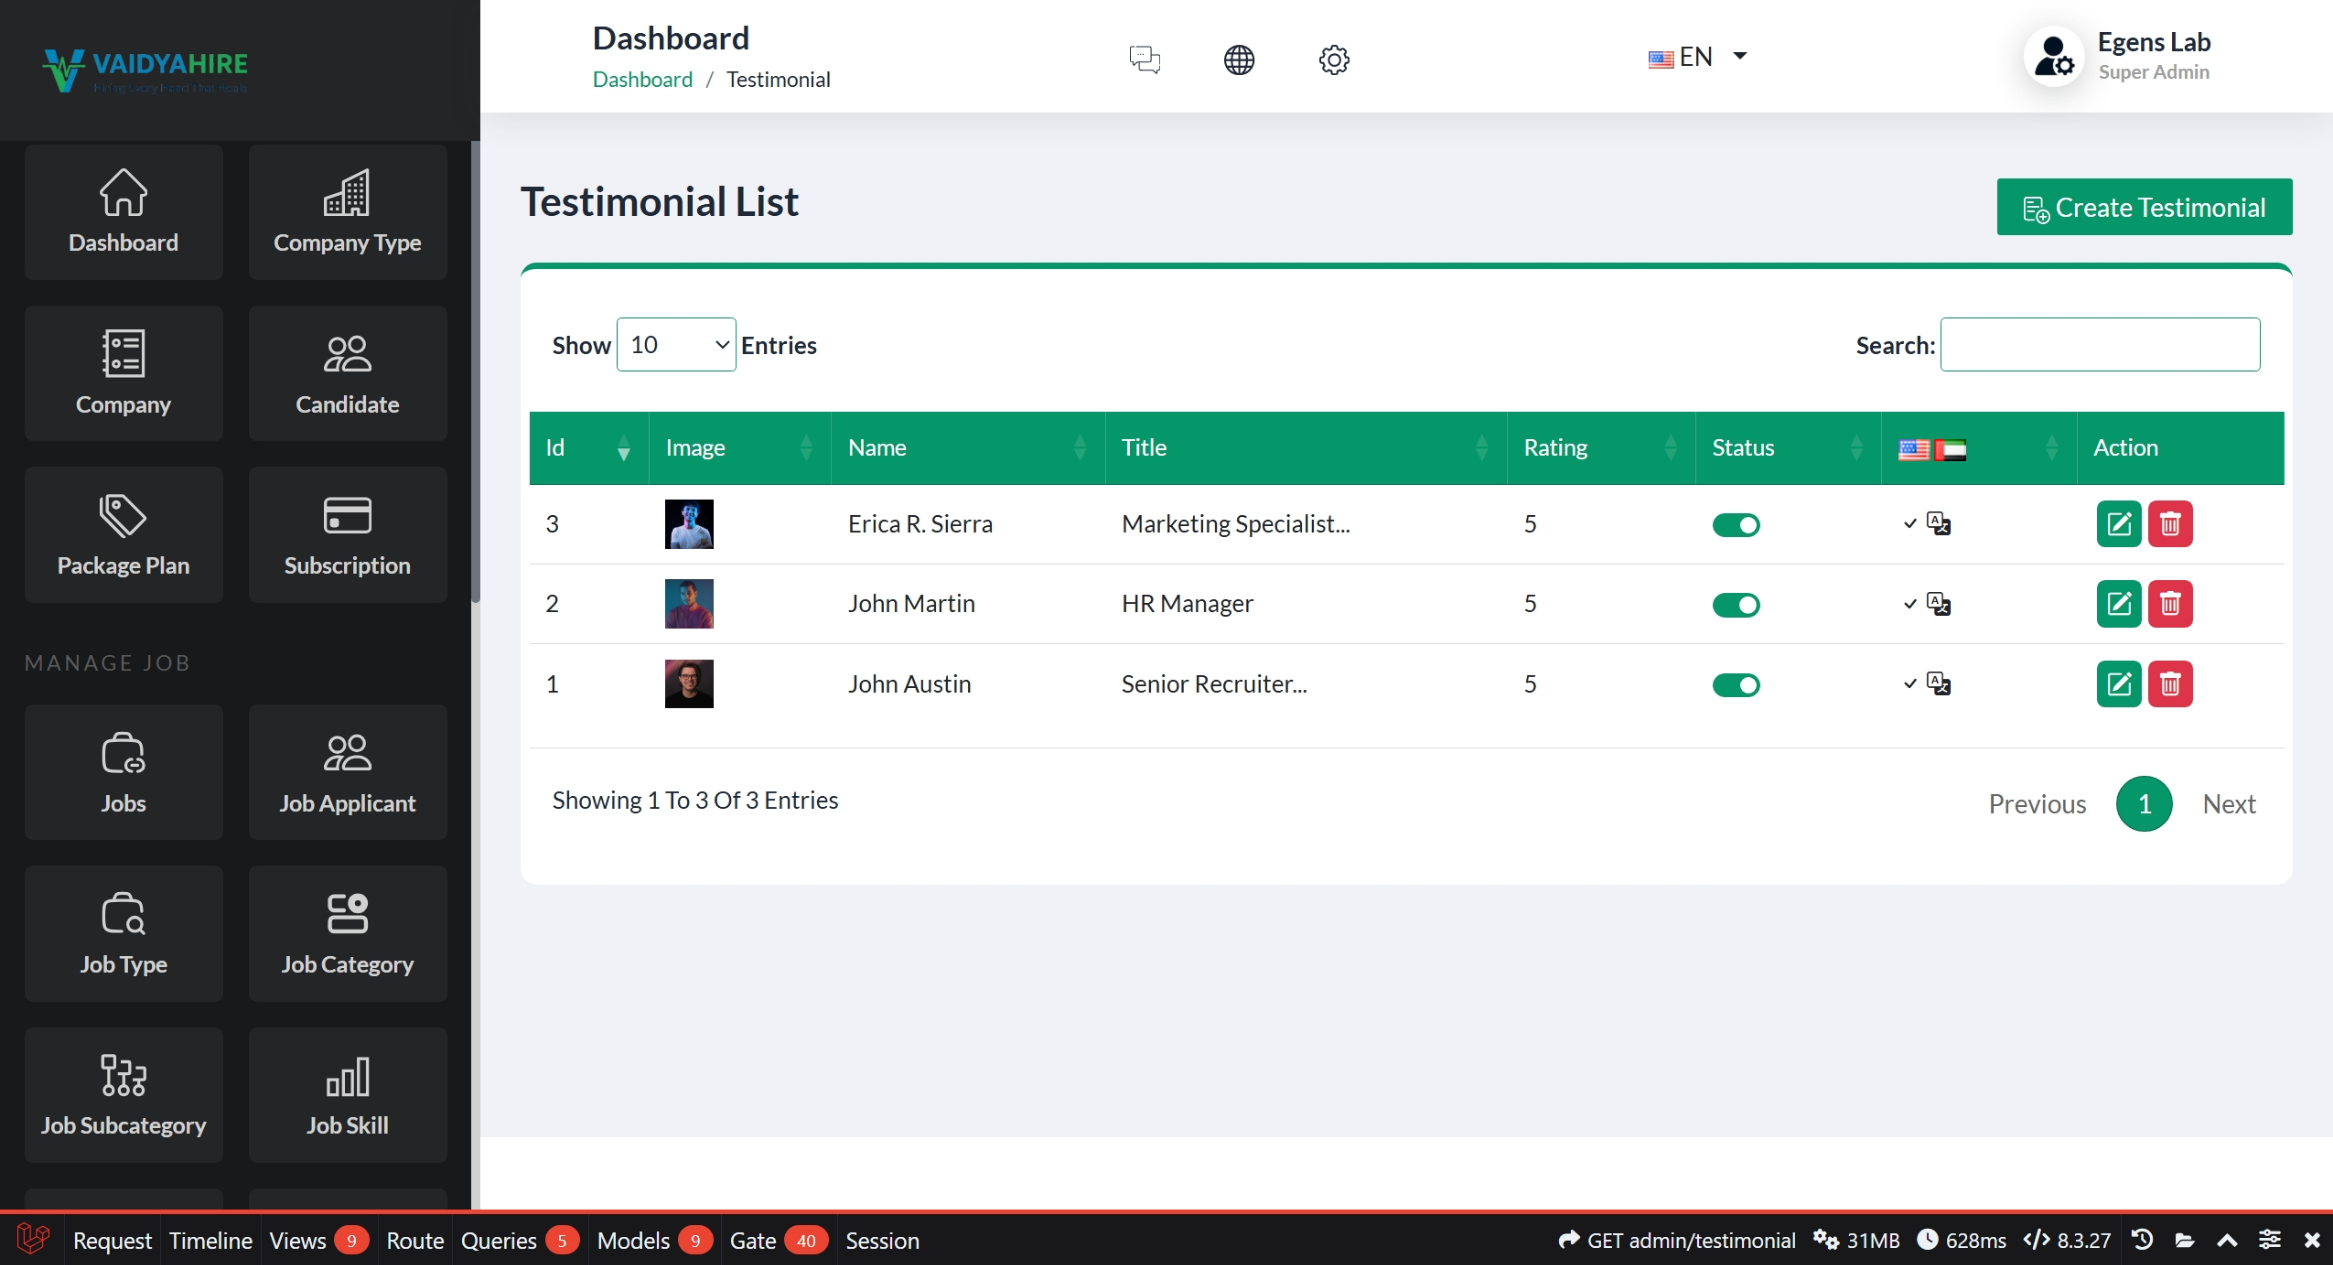Focus the Search input field
2333x1265 pixels.
[x=2099, y=345]
